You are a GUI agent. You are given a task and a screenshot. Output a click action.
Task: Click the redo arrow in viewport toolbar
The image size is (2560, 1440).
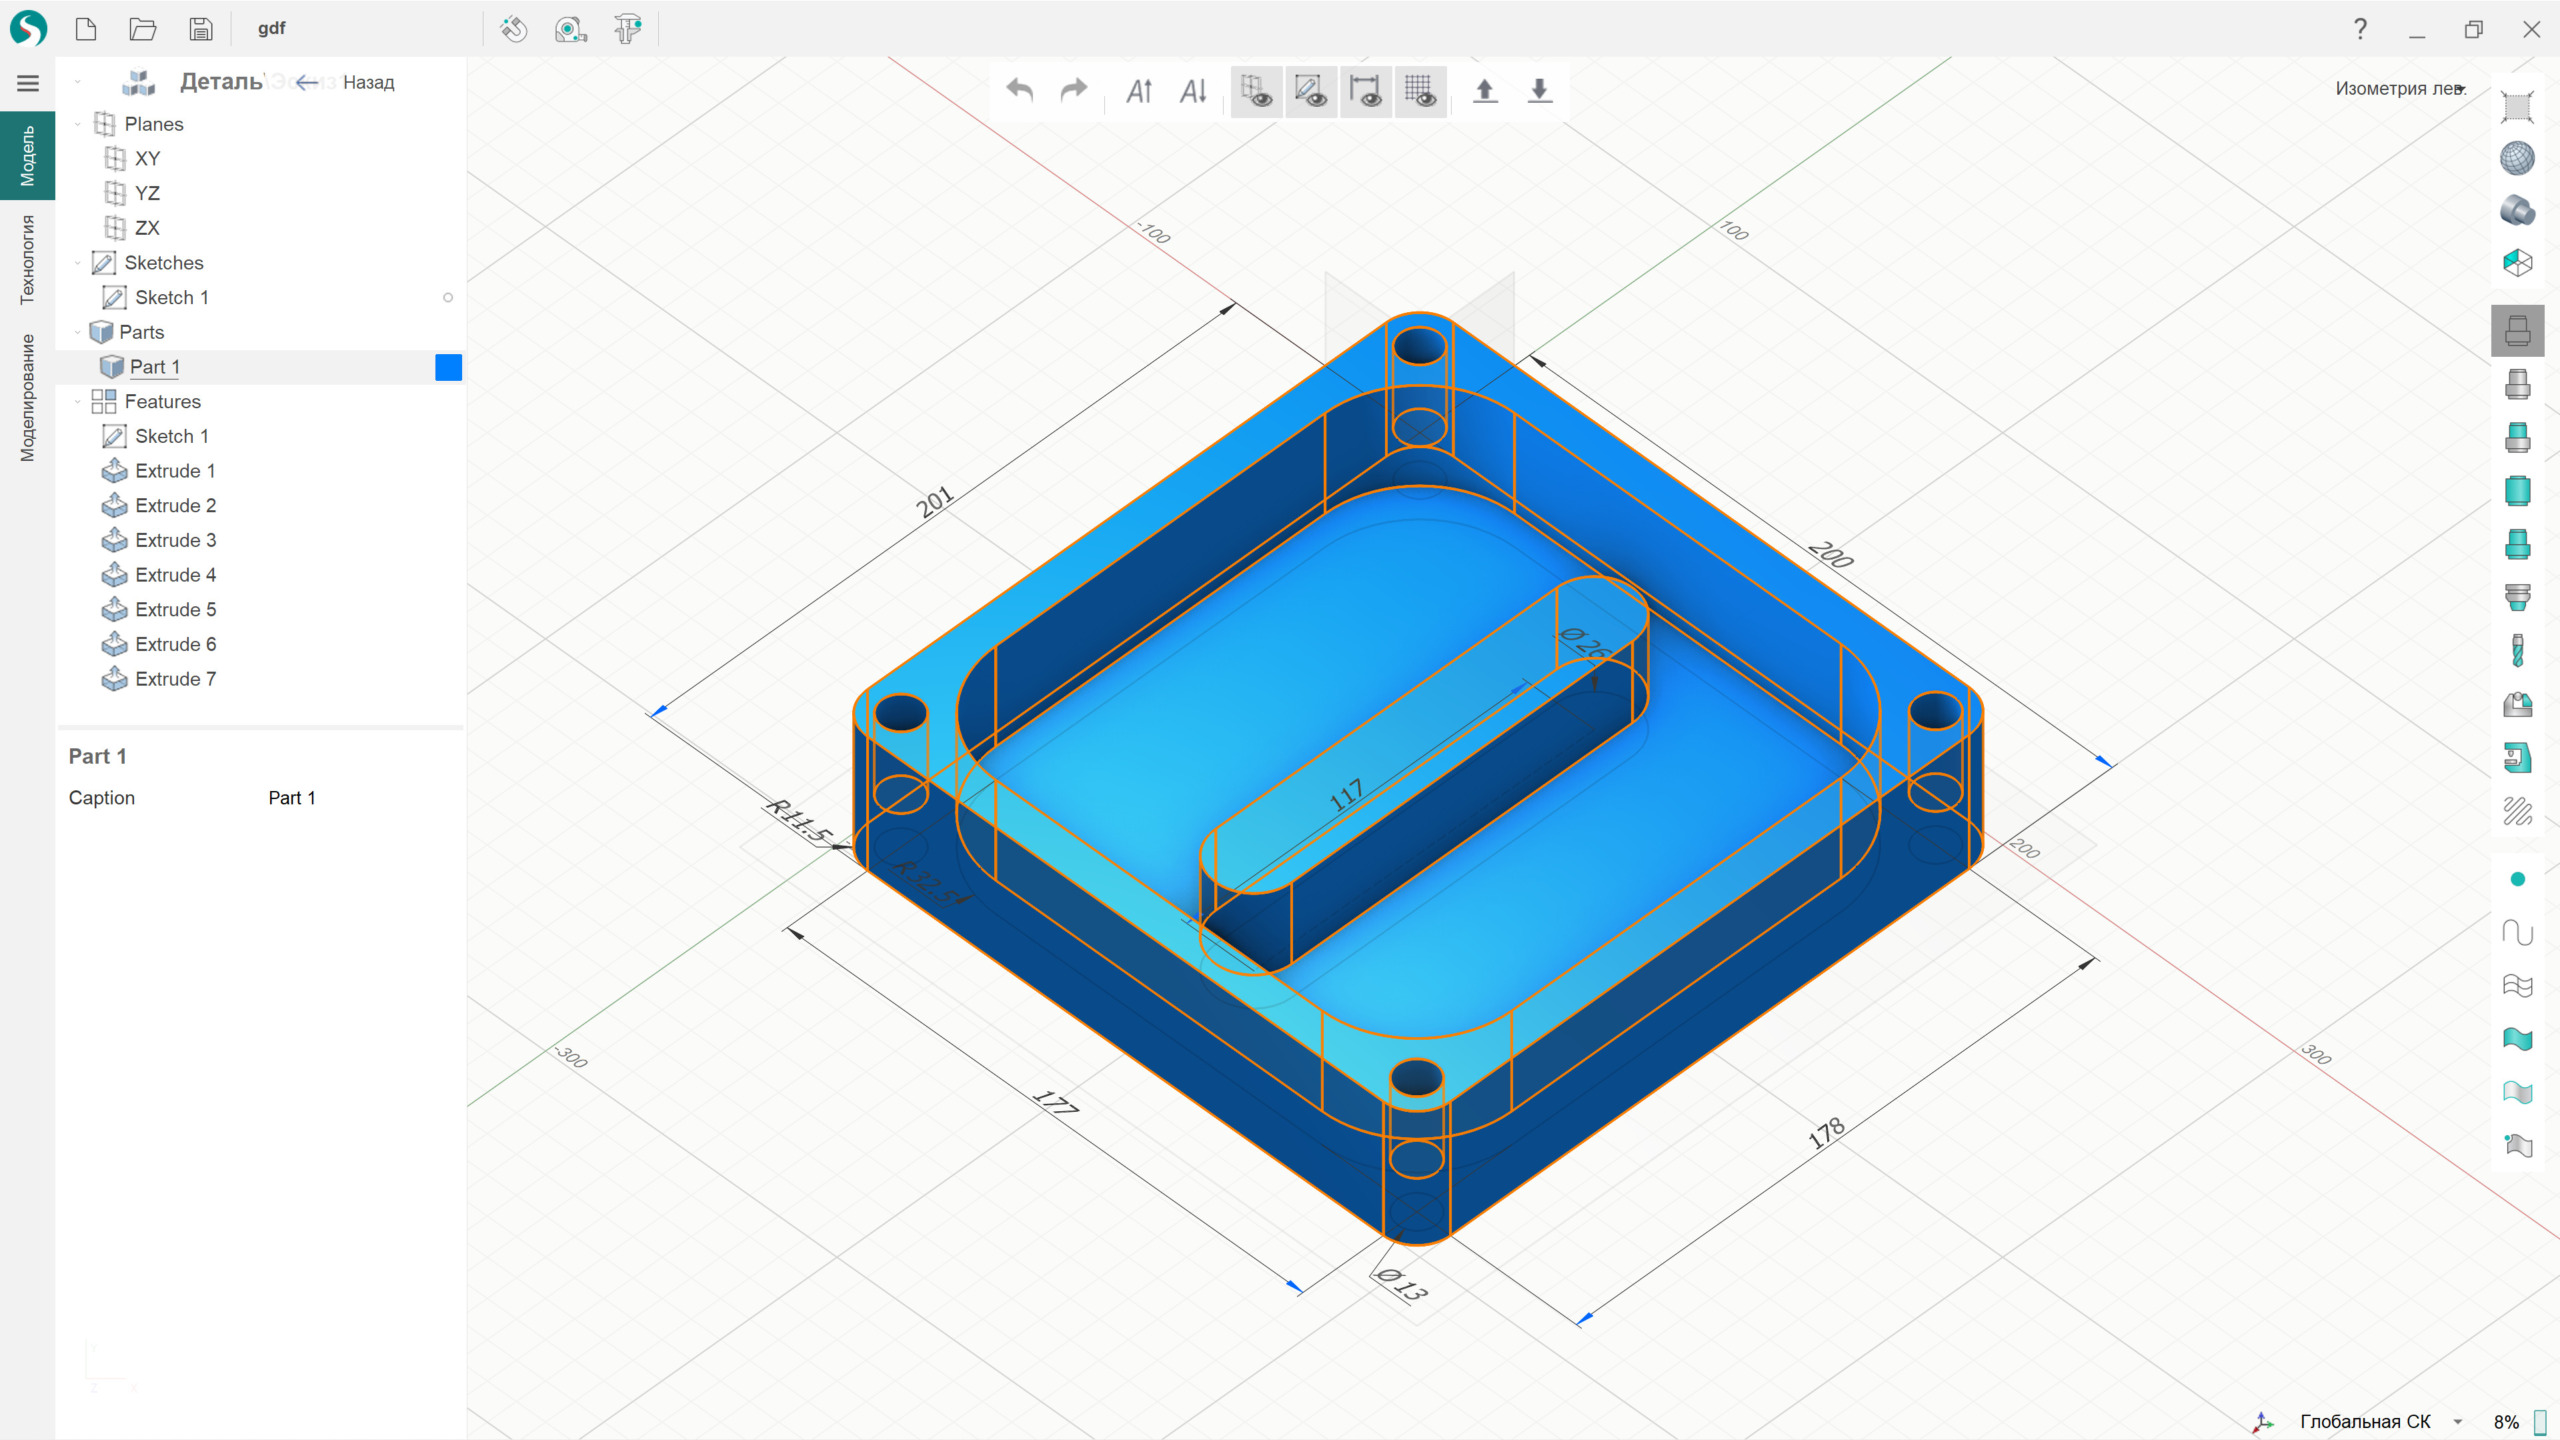pyautogui.click(x=1073, y=91)
